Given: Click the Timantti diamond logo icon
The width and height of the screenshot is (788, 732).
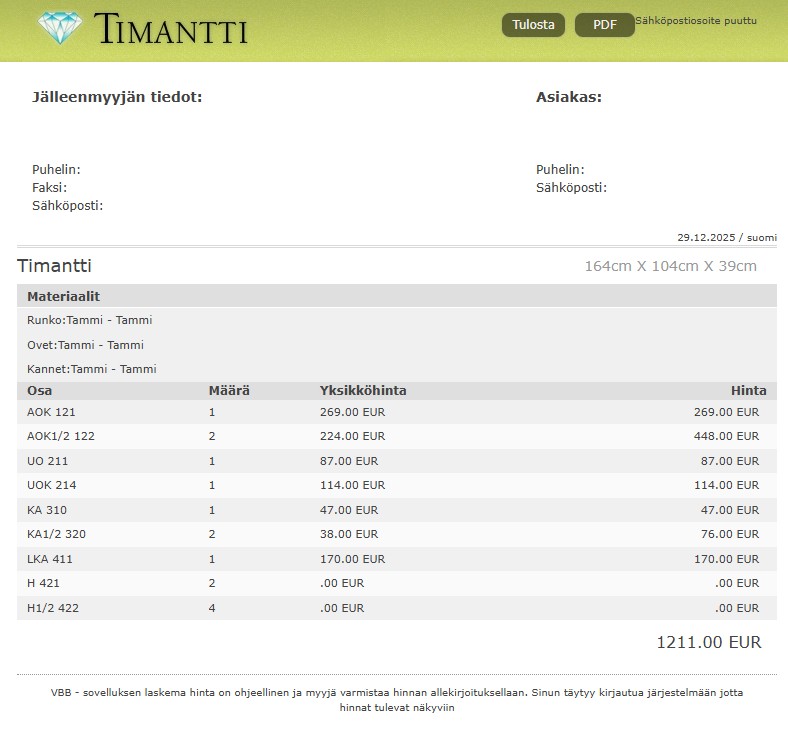Looking at the screenshot, I should coord(61,28).
